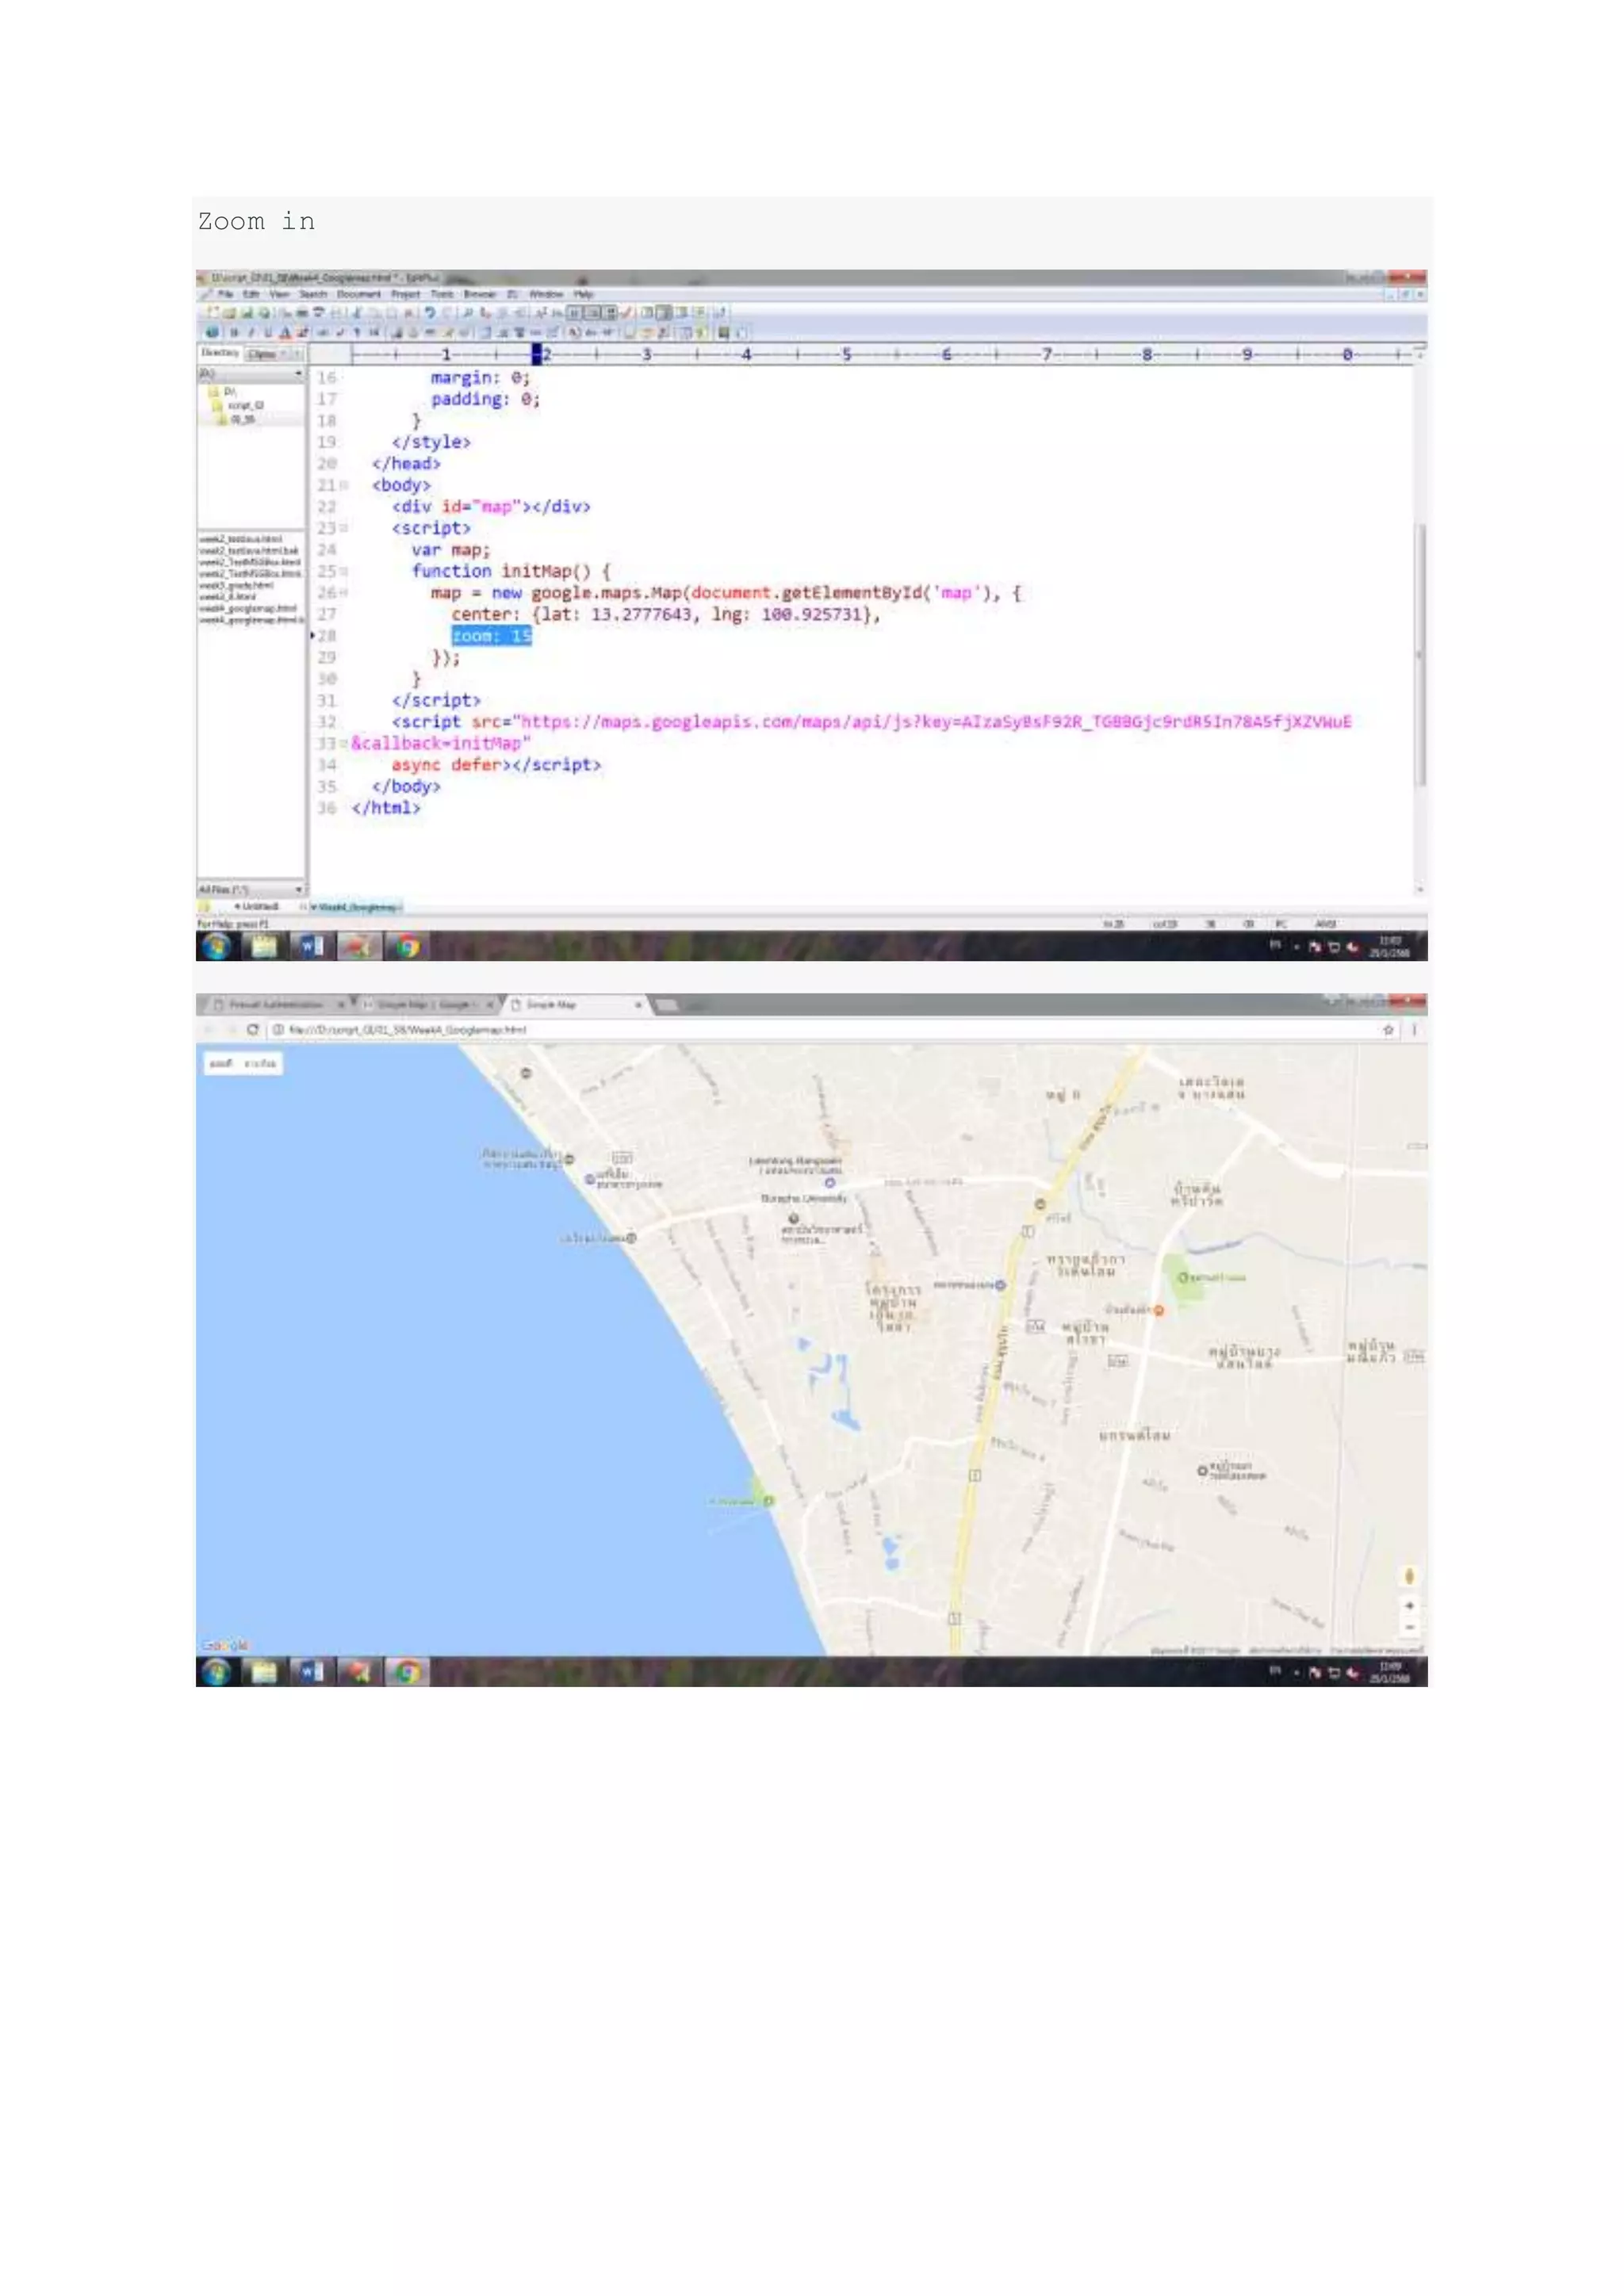
Task: Open the Windows Start orb in lower taskbar
Action: click(x=216, y=1671)
